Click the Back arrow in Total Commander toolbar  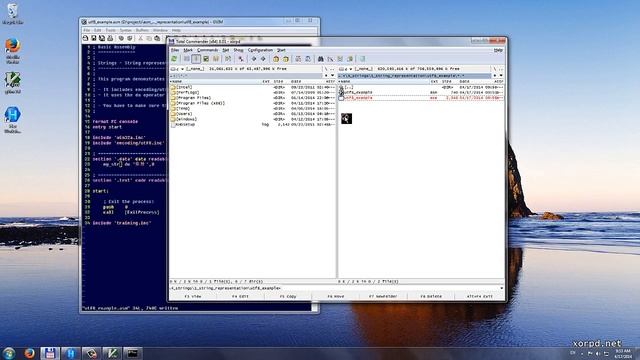tap(253, 59)
